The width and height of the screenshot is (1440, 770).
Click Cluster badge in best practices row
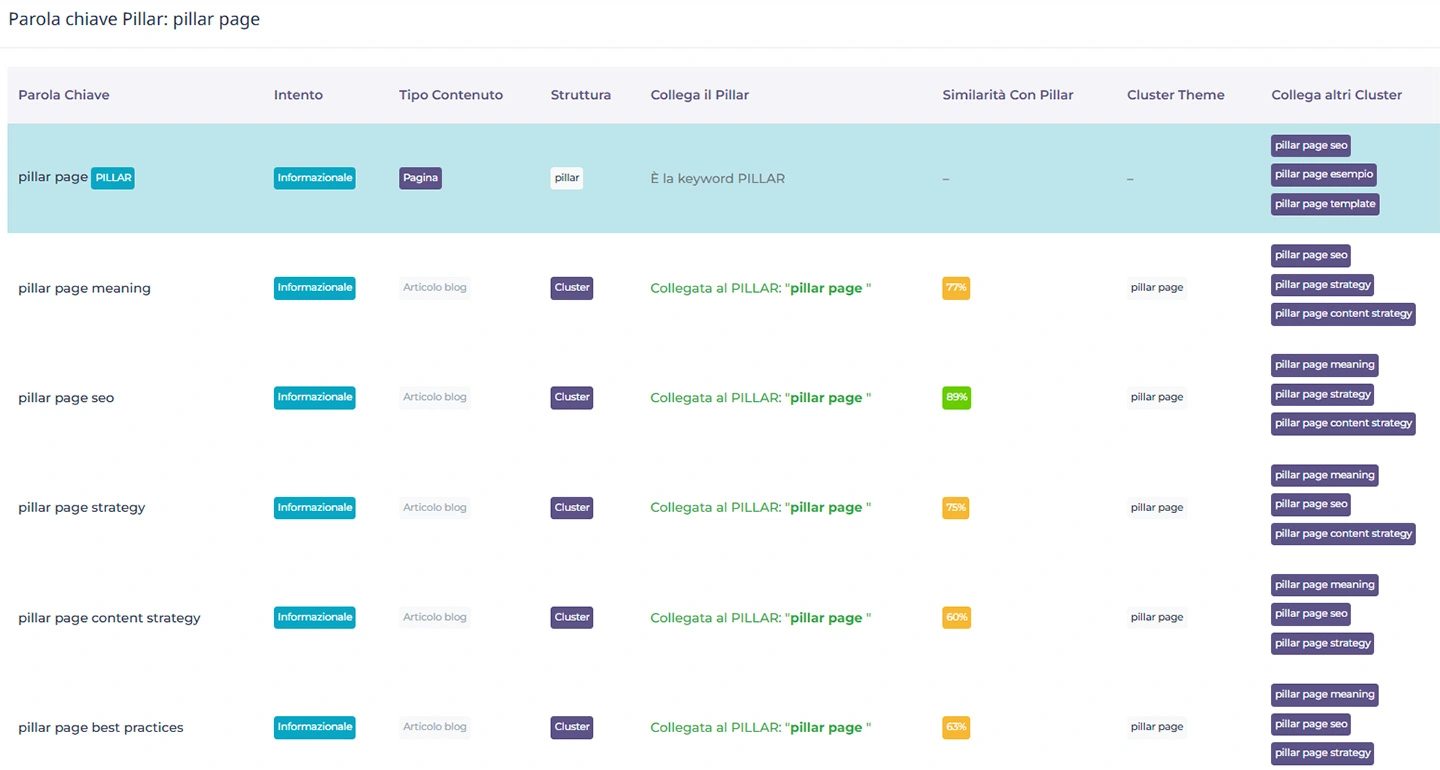coord(572,728)
